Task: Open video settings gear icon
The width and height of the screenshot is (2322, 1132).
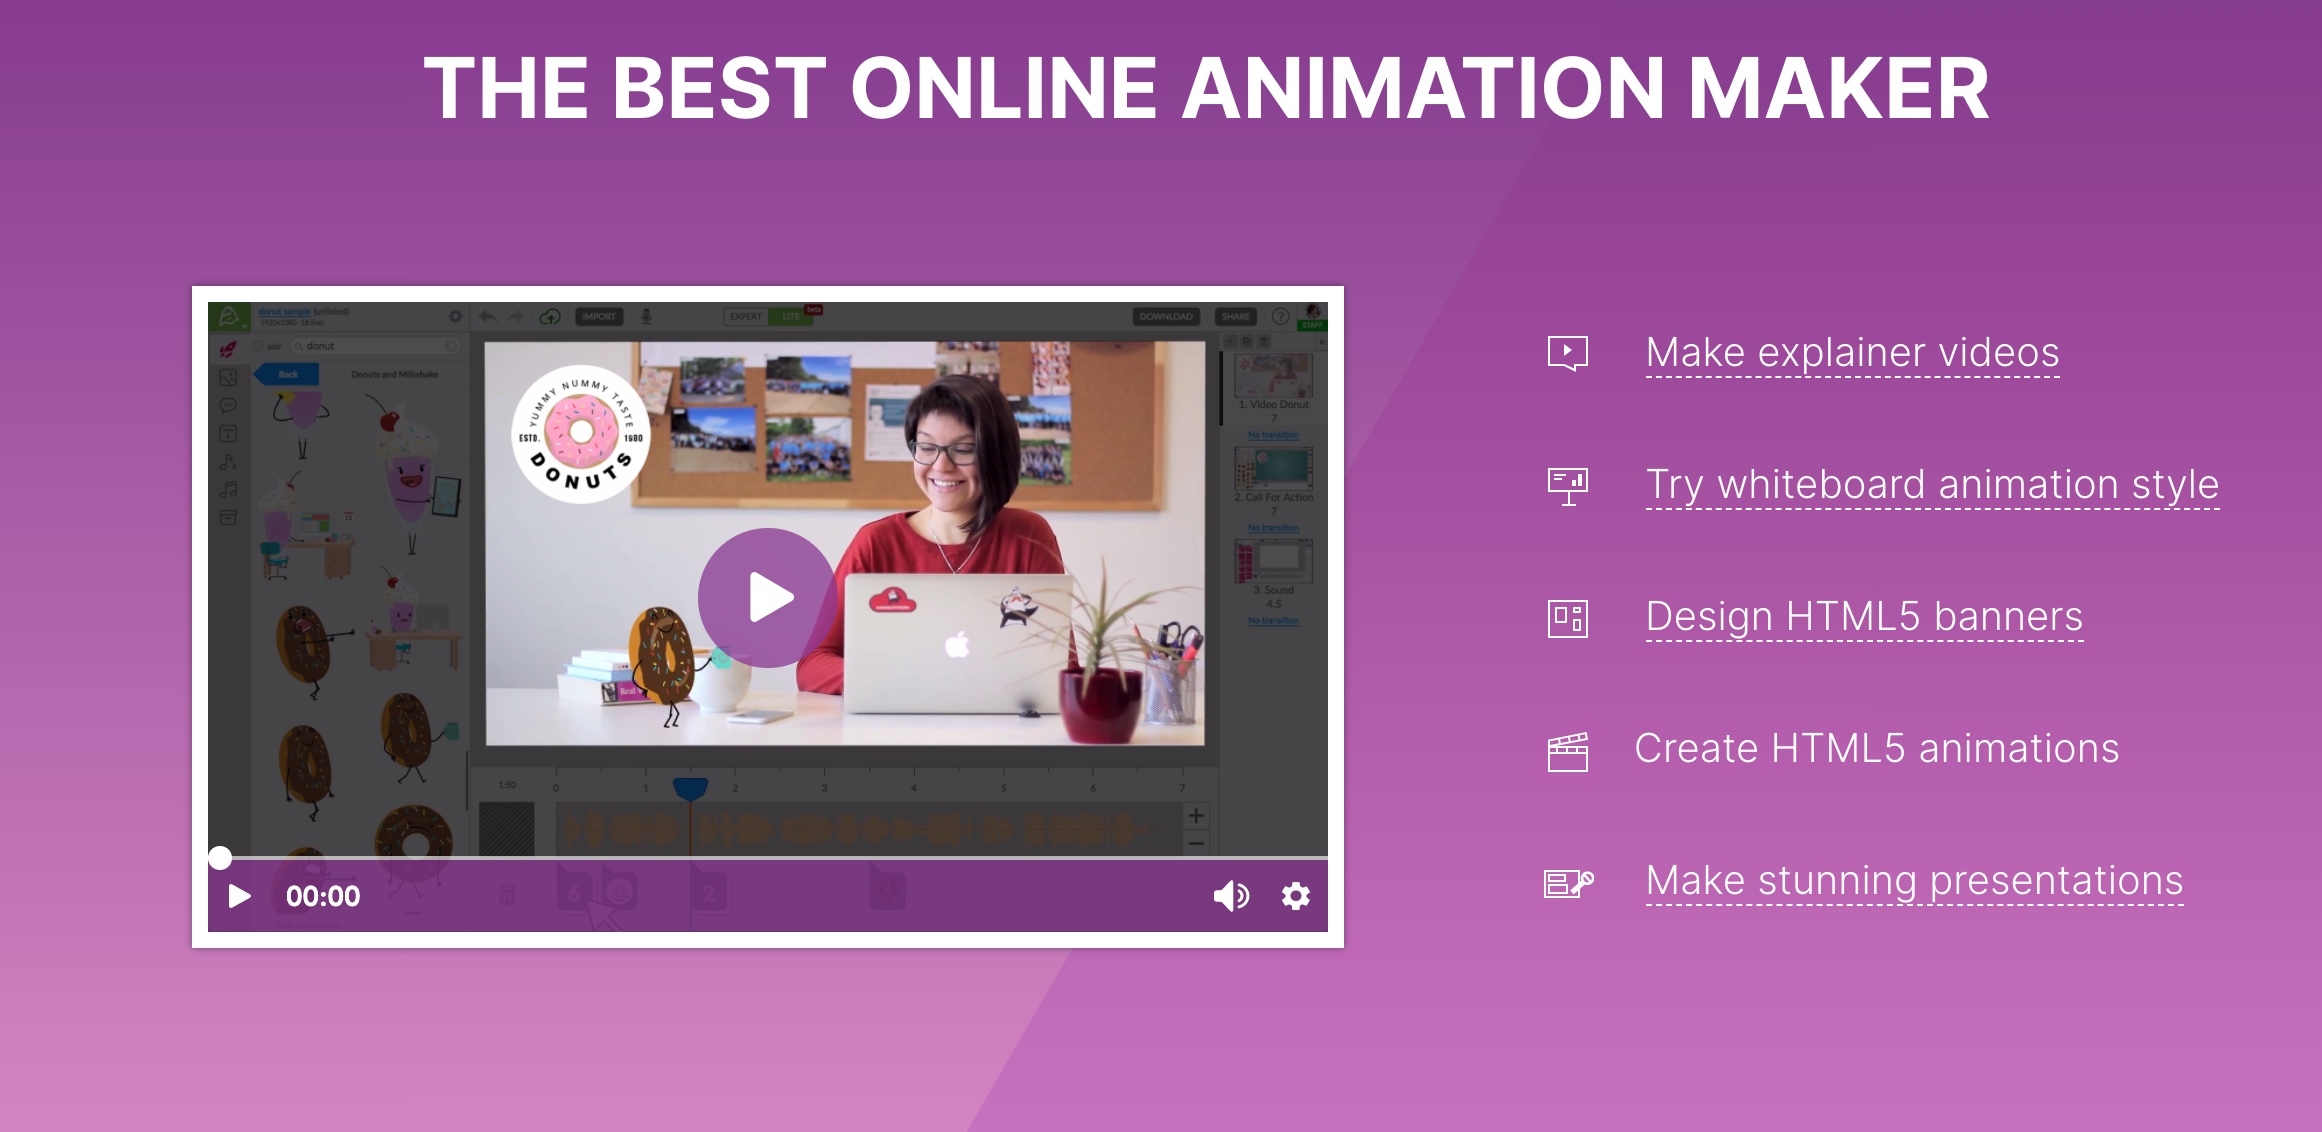Action: 1296,896
